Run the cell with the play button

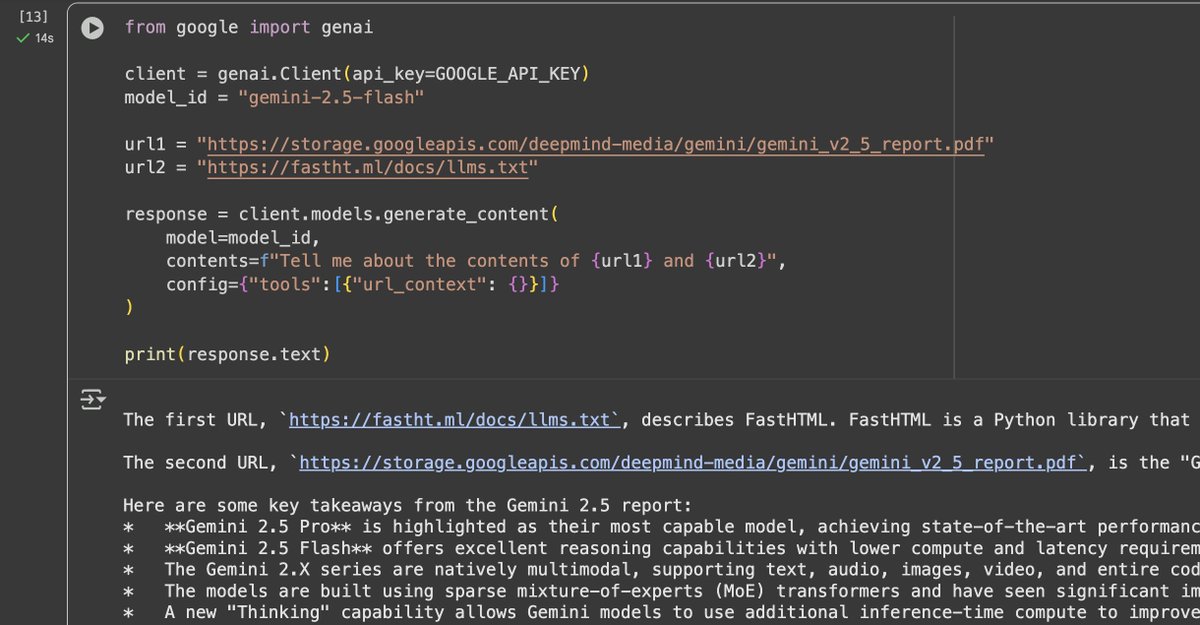pyautogui.click(x=92, y=28)
